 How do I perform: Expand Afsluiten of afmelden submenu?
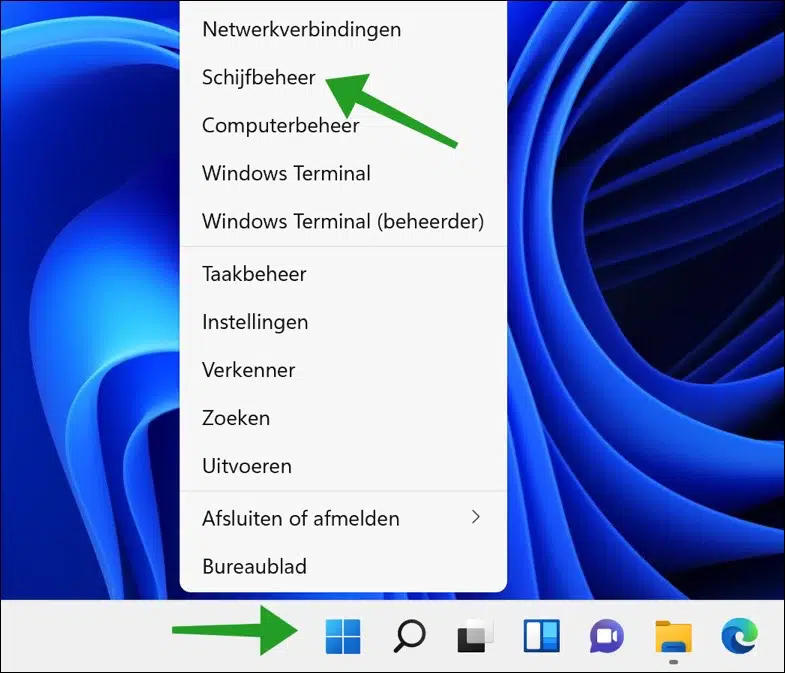[343, 519]
